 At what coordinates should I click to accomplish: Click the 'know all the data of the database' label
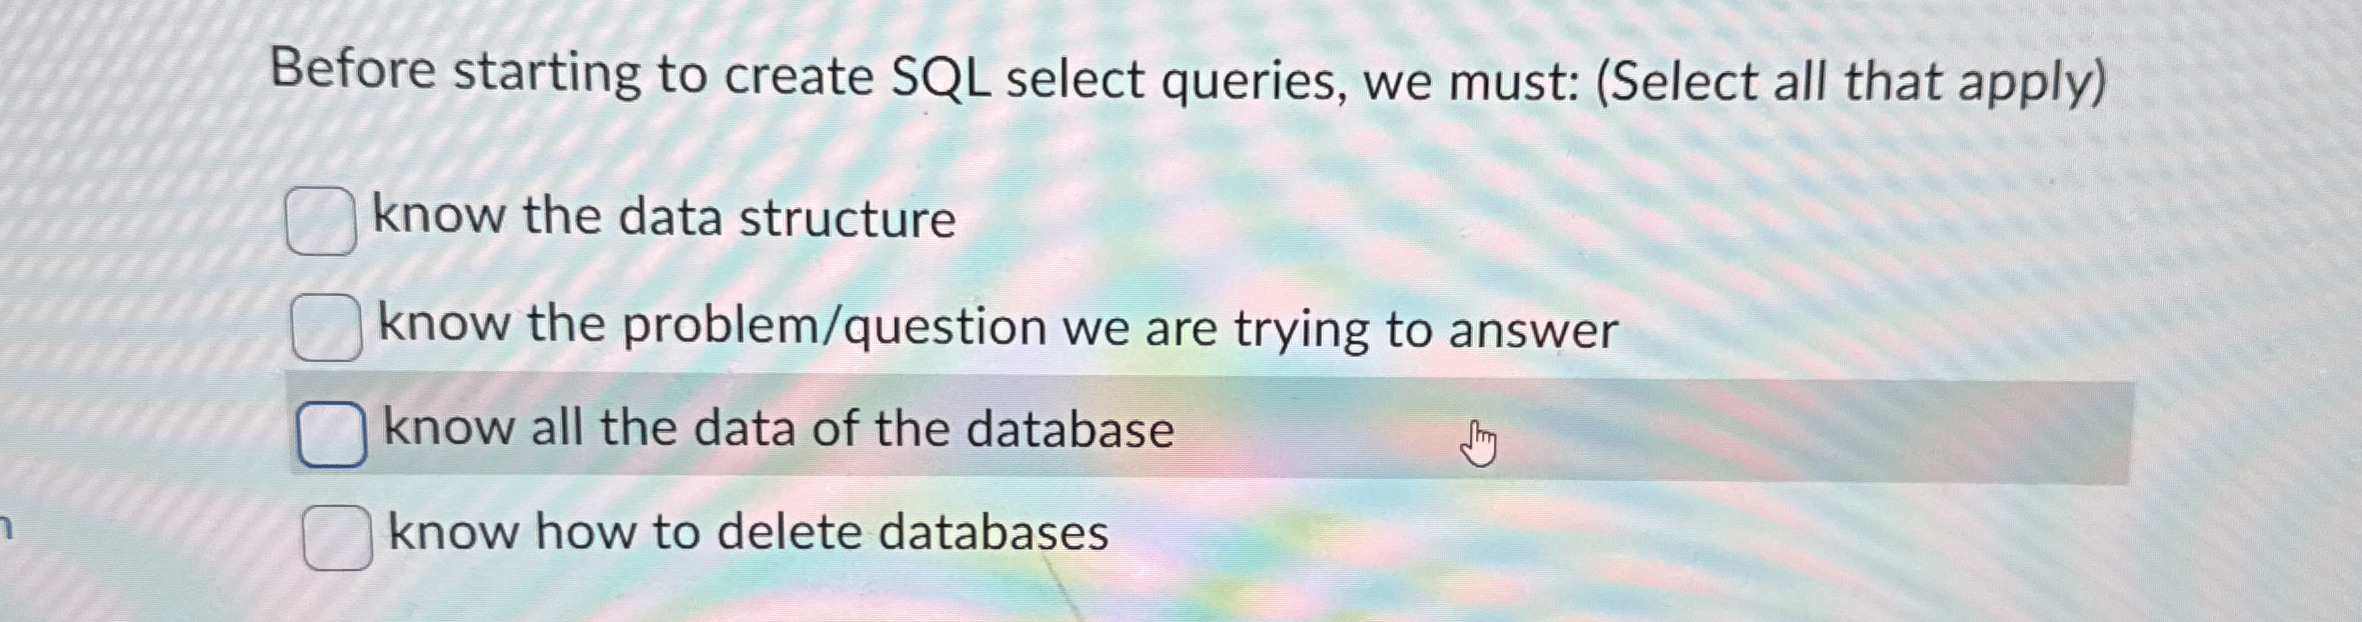[776, 430]
